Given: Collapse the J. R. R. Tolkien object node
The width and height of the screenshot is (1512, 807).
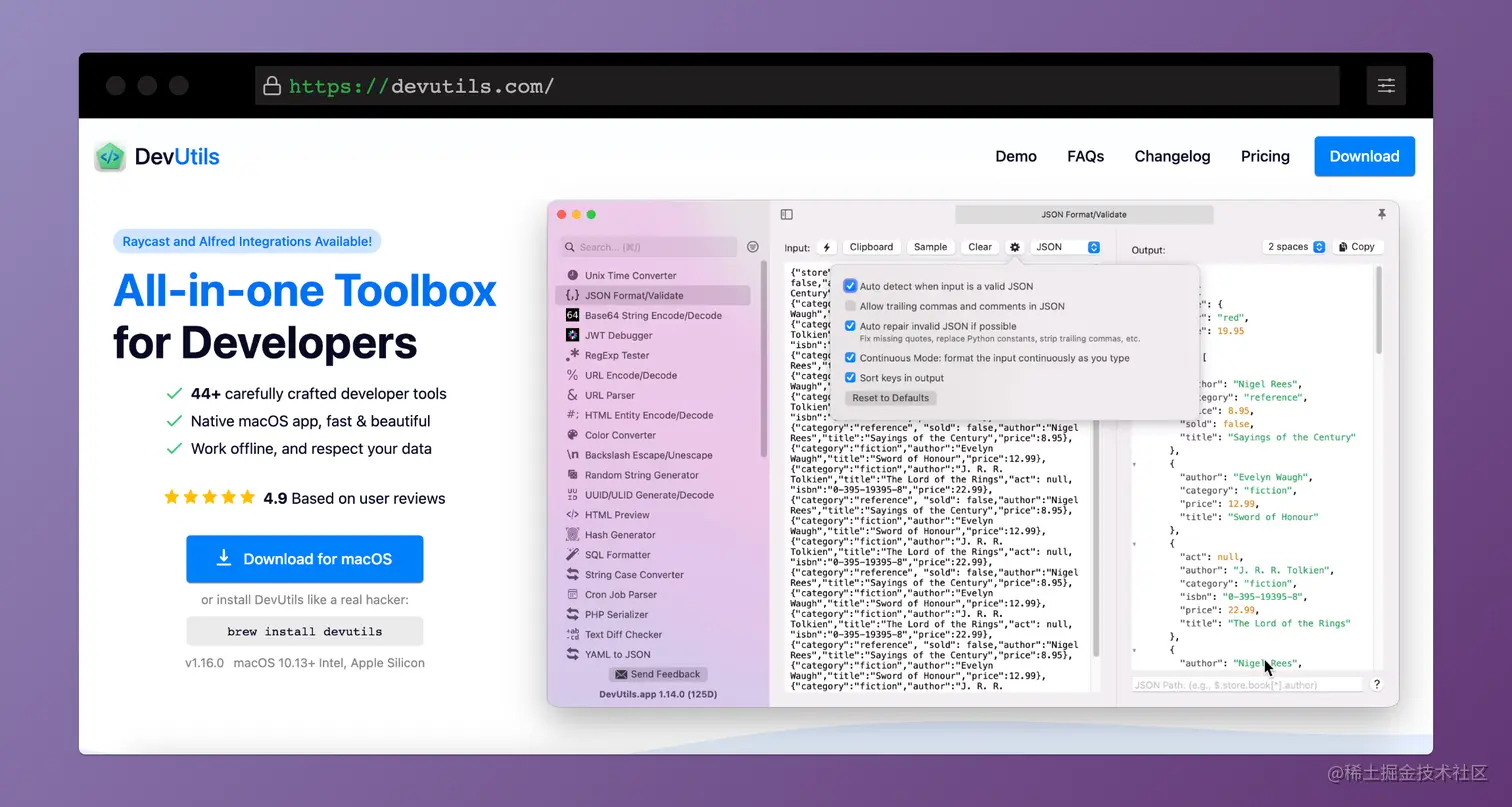Looking at the screenshot, I should click(1134, 544).
